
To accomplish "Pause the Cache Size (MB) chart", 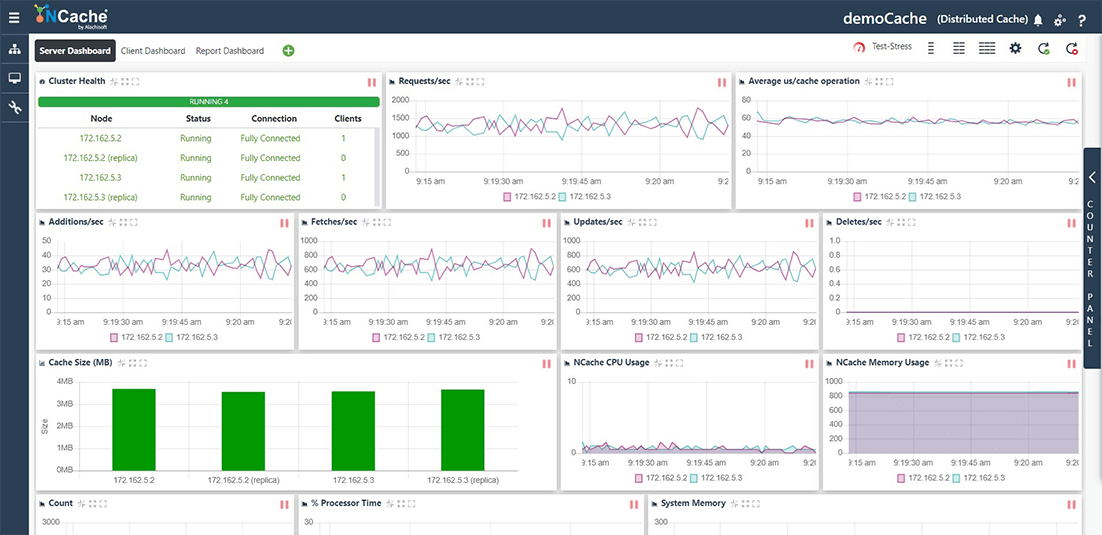I will click(547, 363).
